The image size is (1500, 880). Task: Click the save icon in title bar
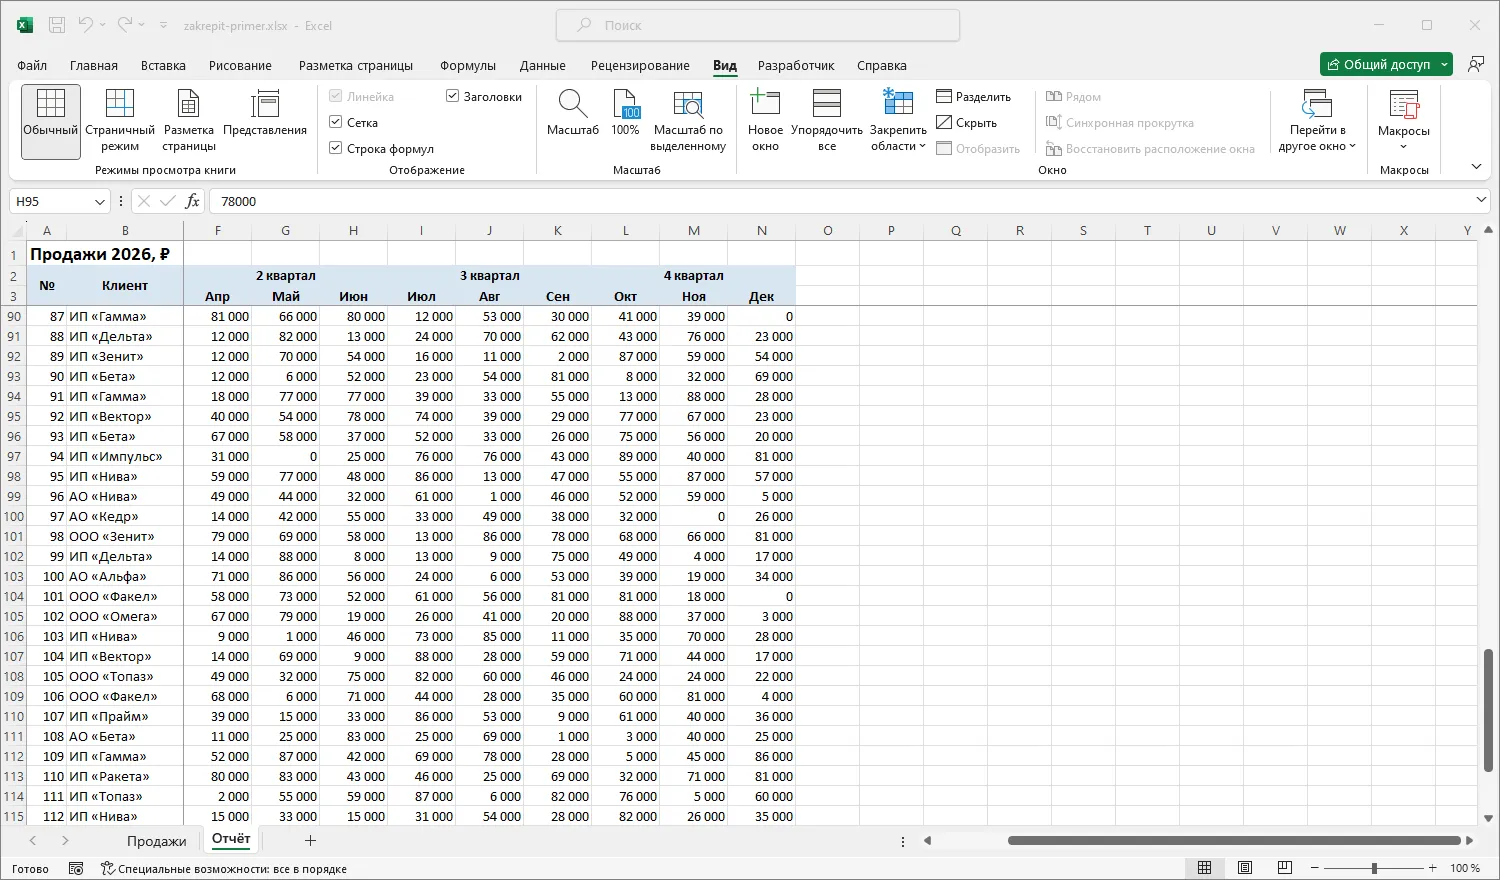click(57, 25)
